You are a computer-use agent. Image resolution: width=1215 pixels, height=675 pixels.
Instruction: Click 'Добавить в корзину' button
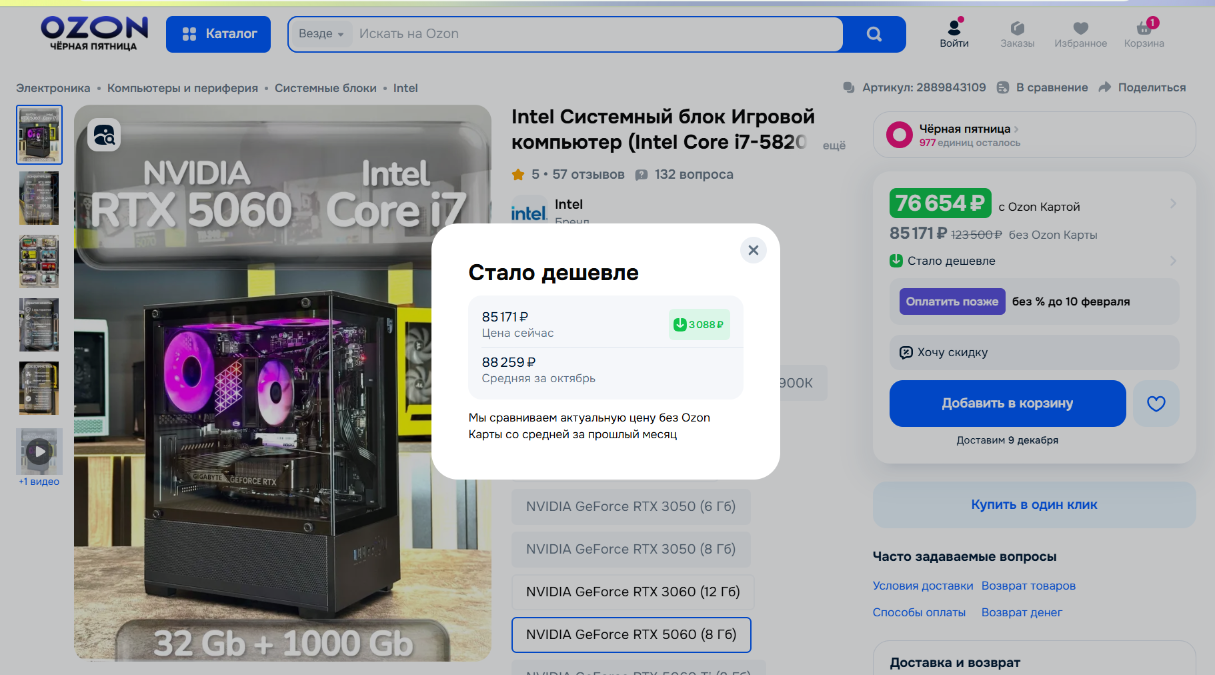1007,404
